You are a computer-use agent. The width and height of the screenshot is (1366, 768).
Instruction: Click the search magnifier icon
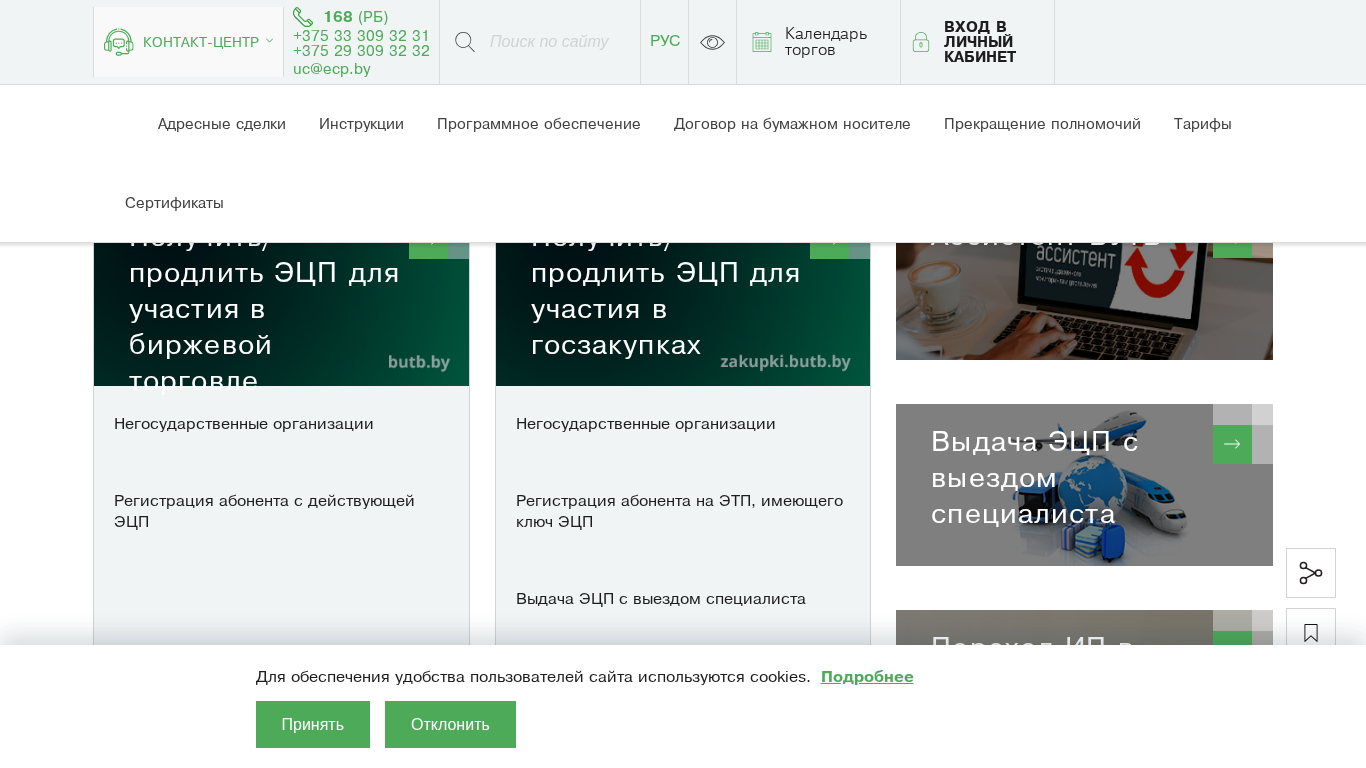[x=465, y=42]
